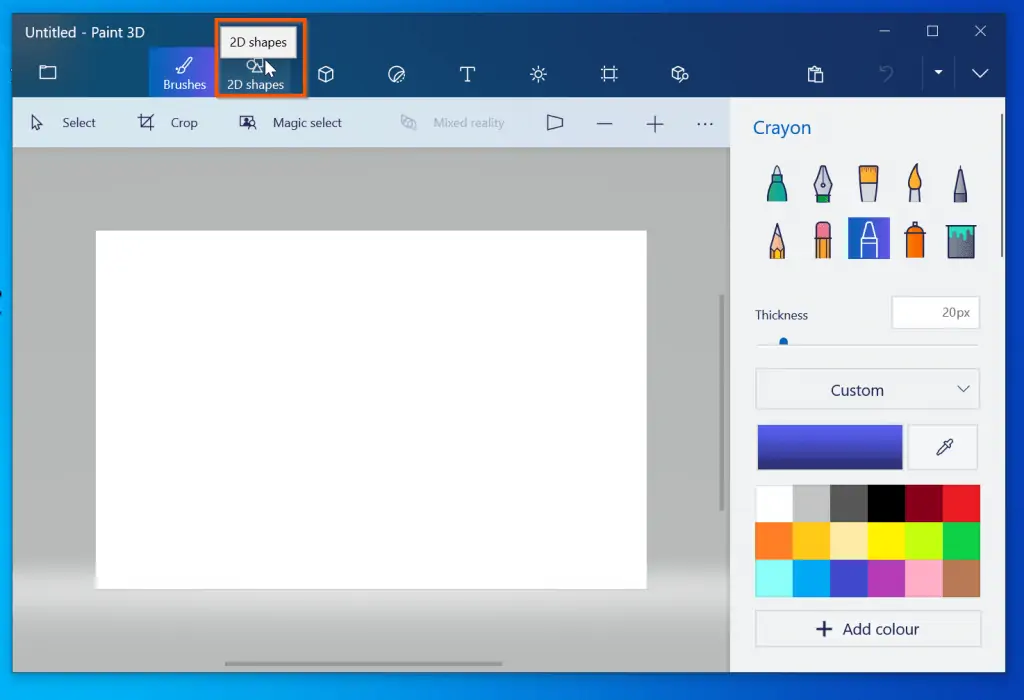1024x700 pixels.
Task: Open the Brushes tab
Action: pos(184,74)
